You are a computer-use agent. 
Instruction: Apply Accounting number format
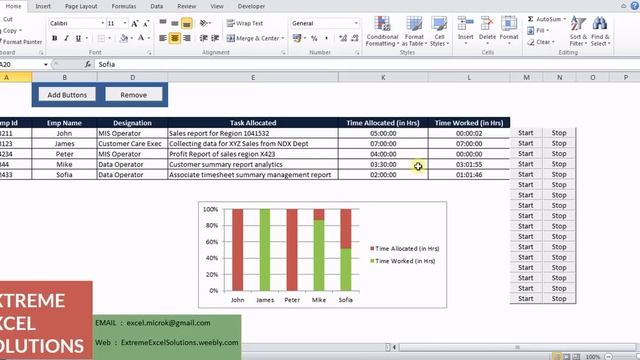(x=297, y=38)
